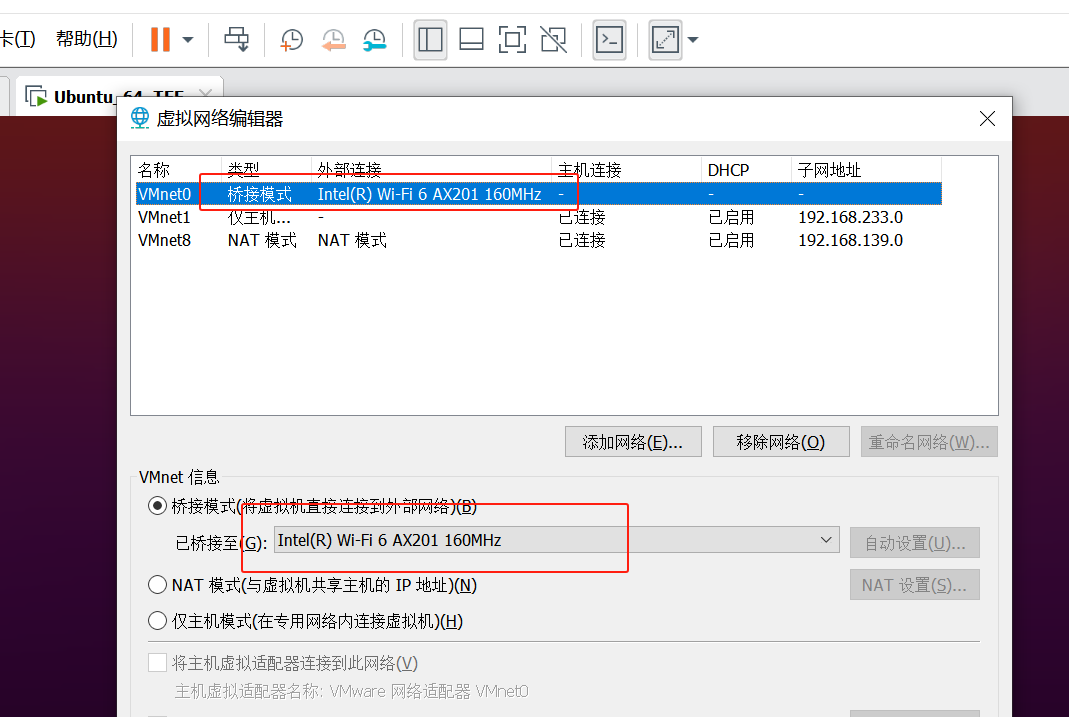Toggle the thumbnail bar view
This screenshot has width=1069, height=717.
pyautogui.click(x=471, y=40)
